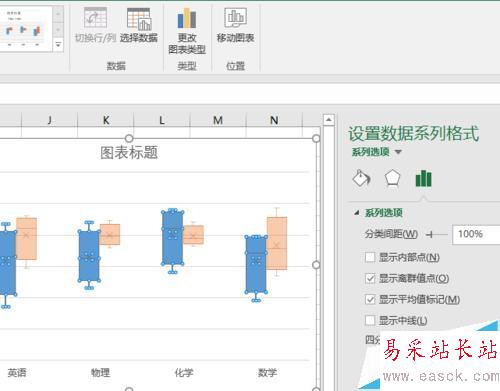Select the orange box above 物理
This screenshot has width=500, height=391.
tap(110, 234)
